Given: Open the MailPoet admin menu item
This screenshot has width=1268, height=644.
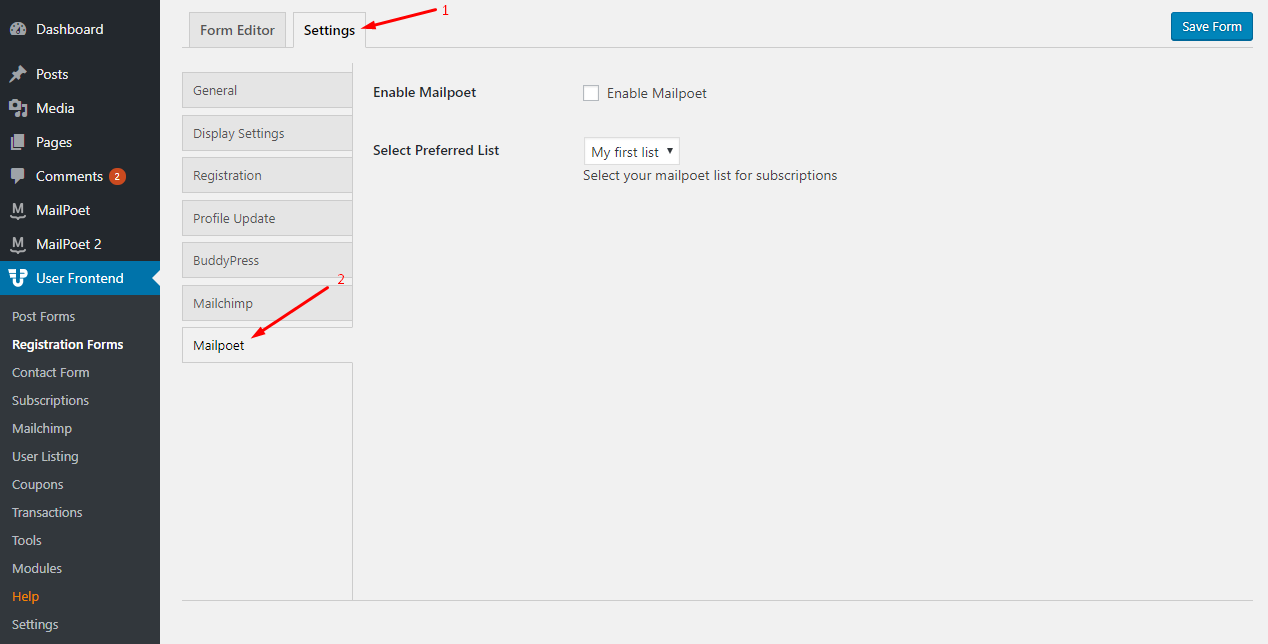Looking at the screenshot, I should click(80, 210).
